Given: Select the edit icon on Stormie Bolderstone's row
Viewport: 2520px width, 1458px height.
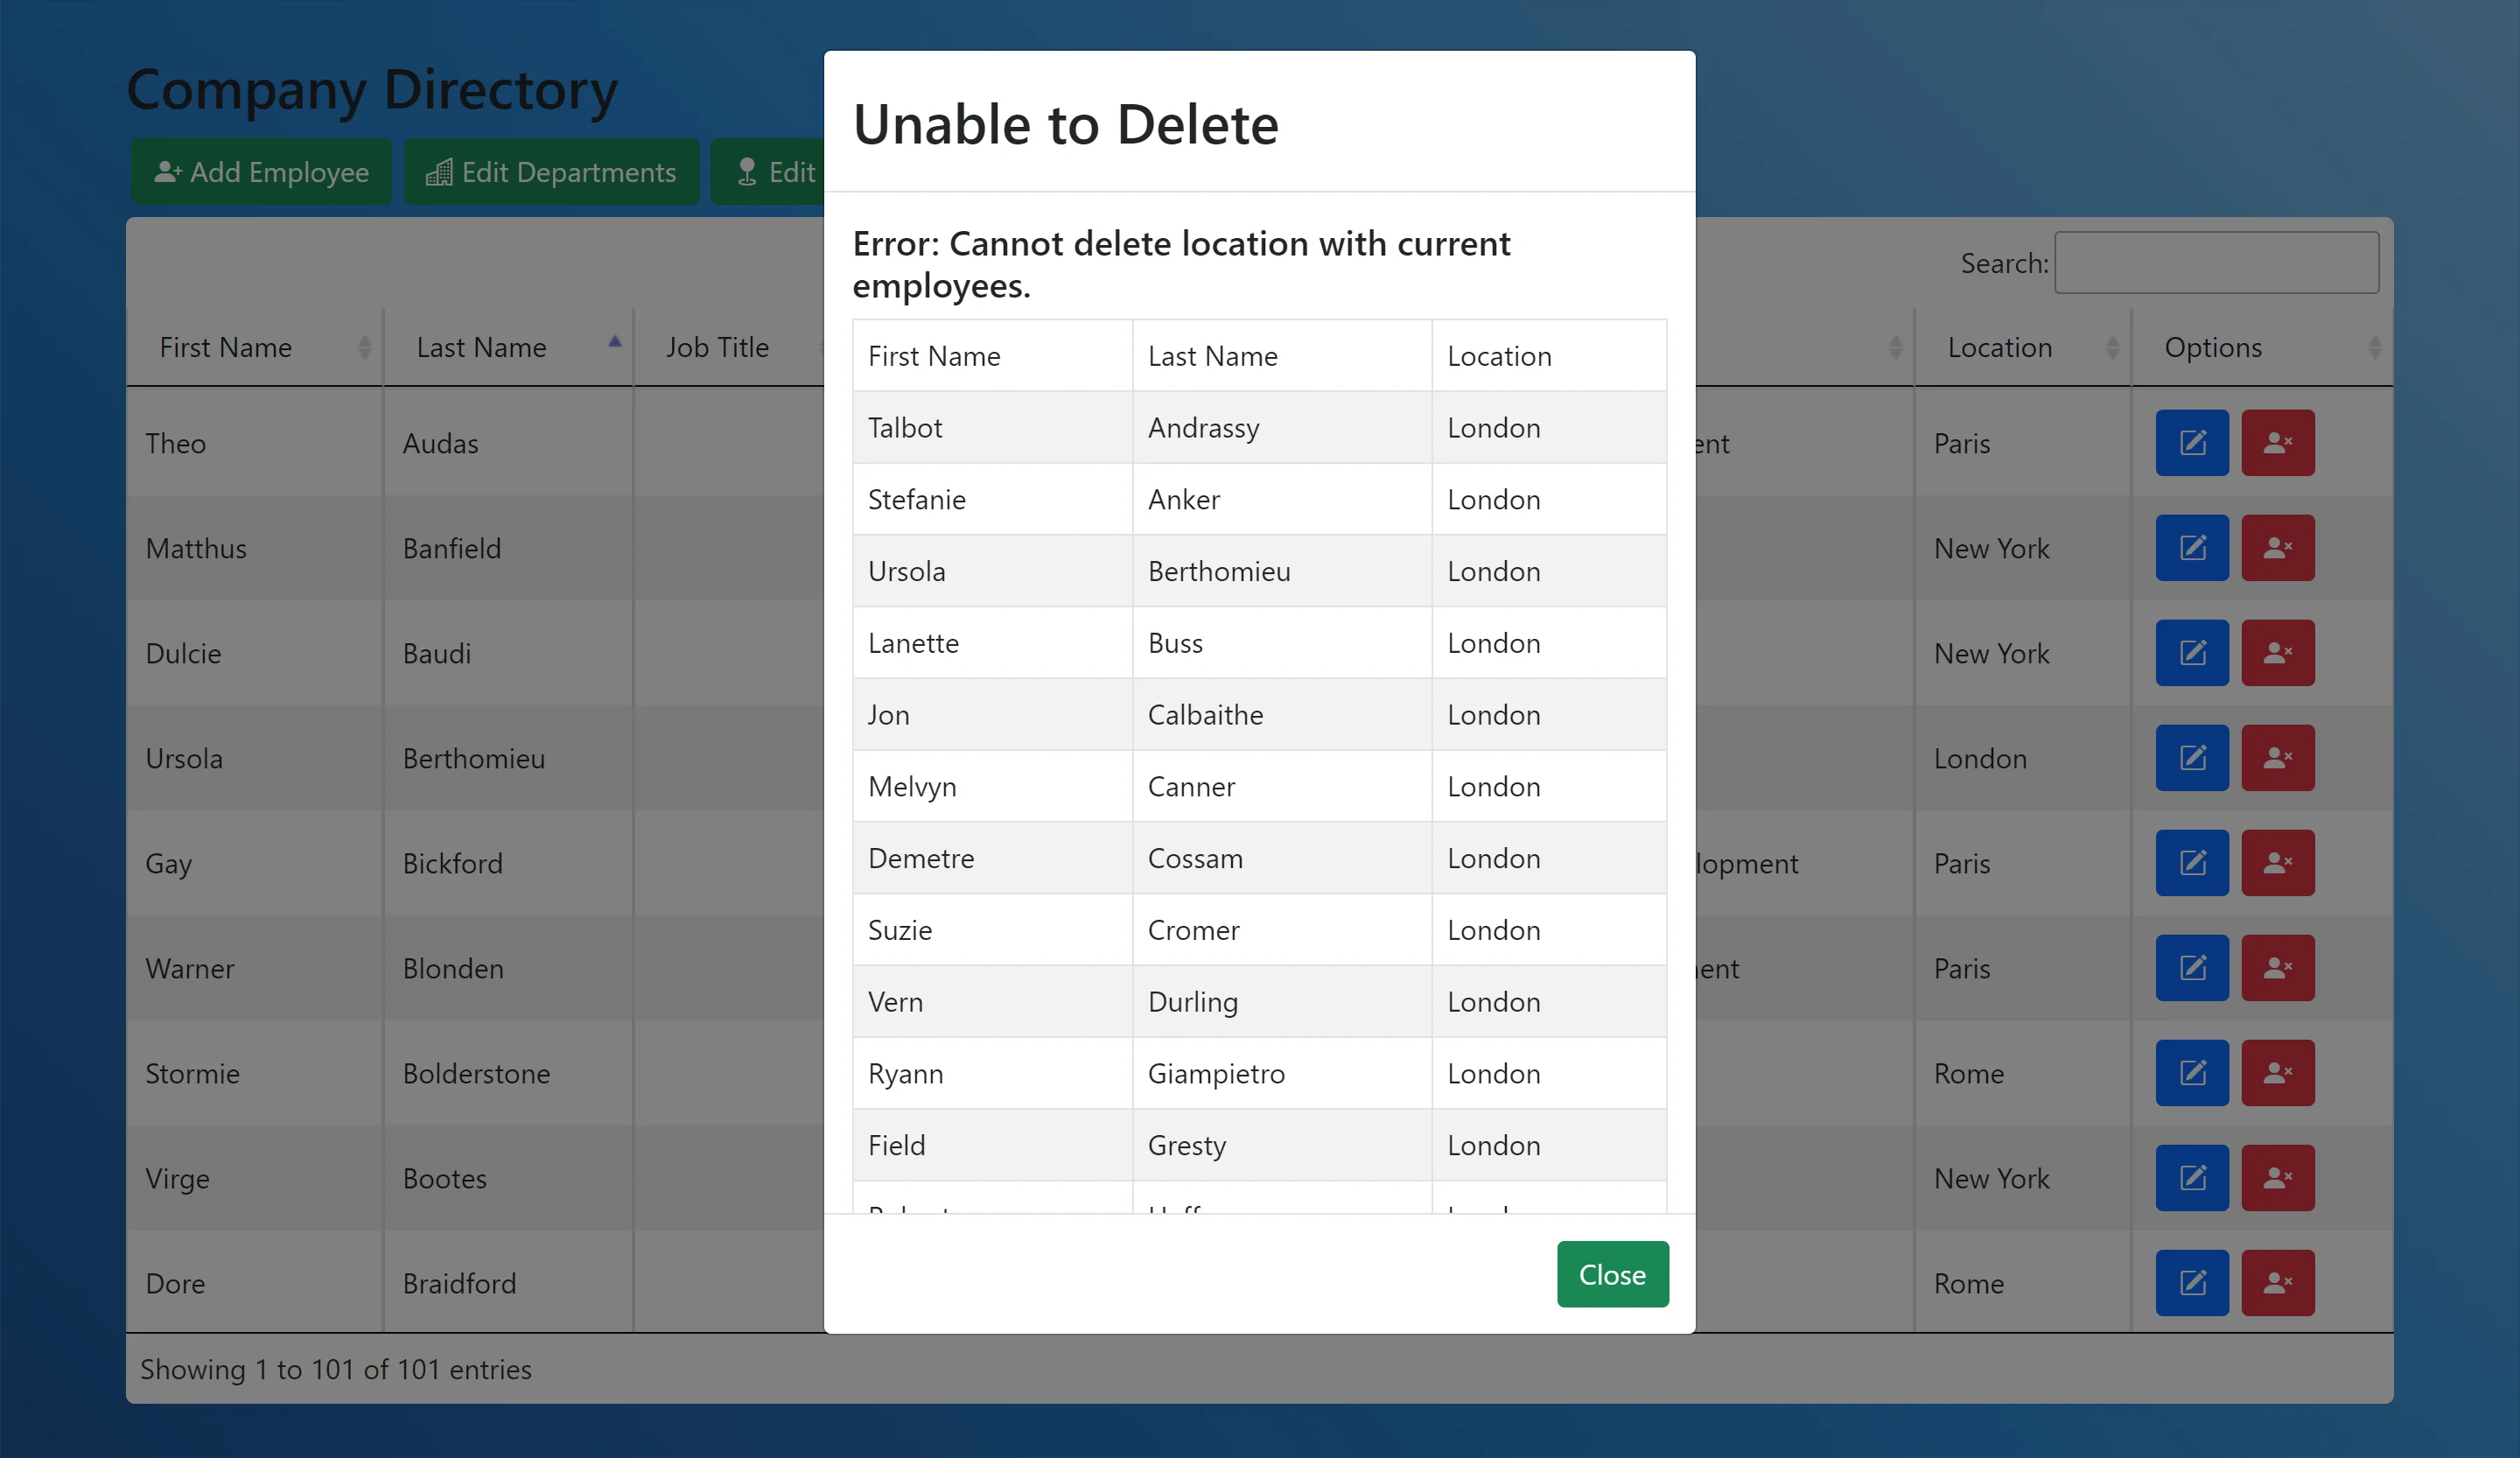Looking at the screenshot, I should click(2191, 1073).
